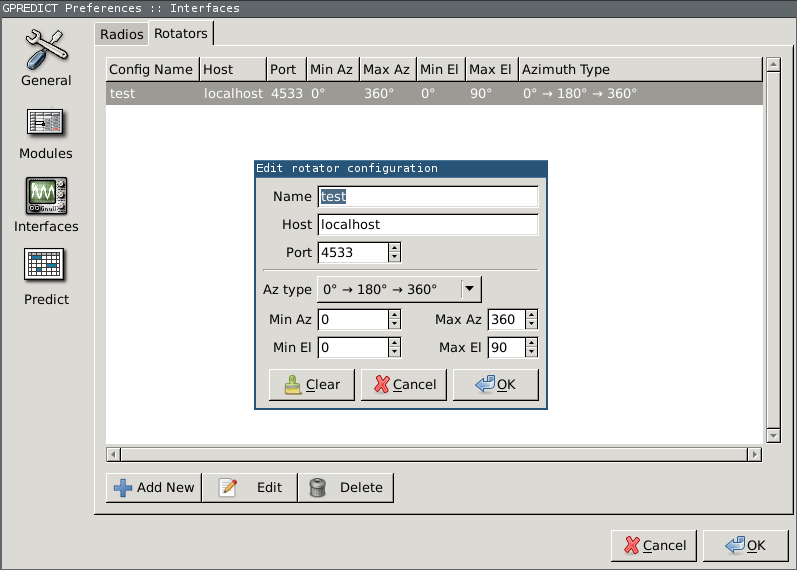Confirm rotator dialog with OK

[495, 384]
